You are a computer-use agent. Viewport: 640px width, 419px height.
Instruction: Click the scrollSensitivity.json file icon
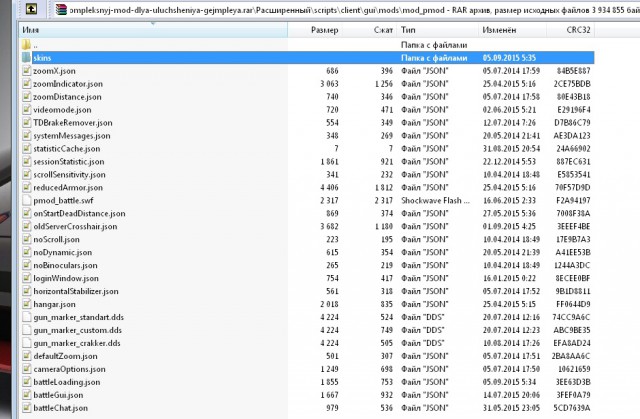pos(27,175)
